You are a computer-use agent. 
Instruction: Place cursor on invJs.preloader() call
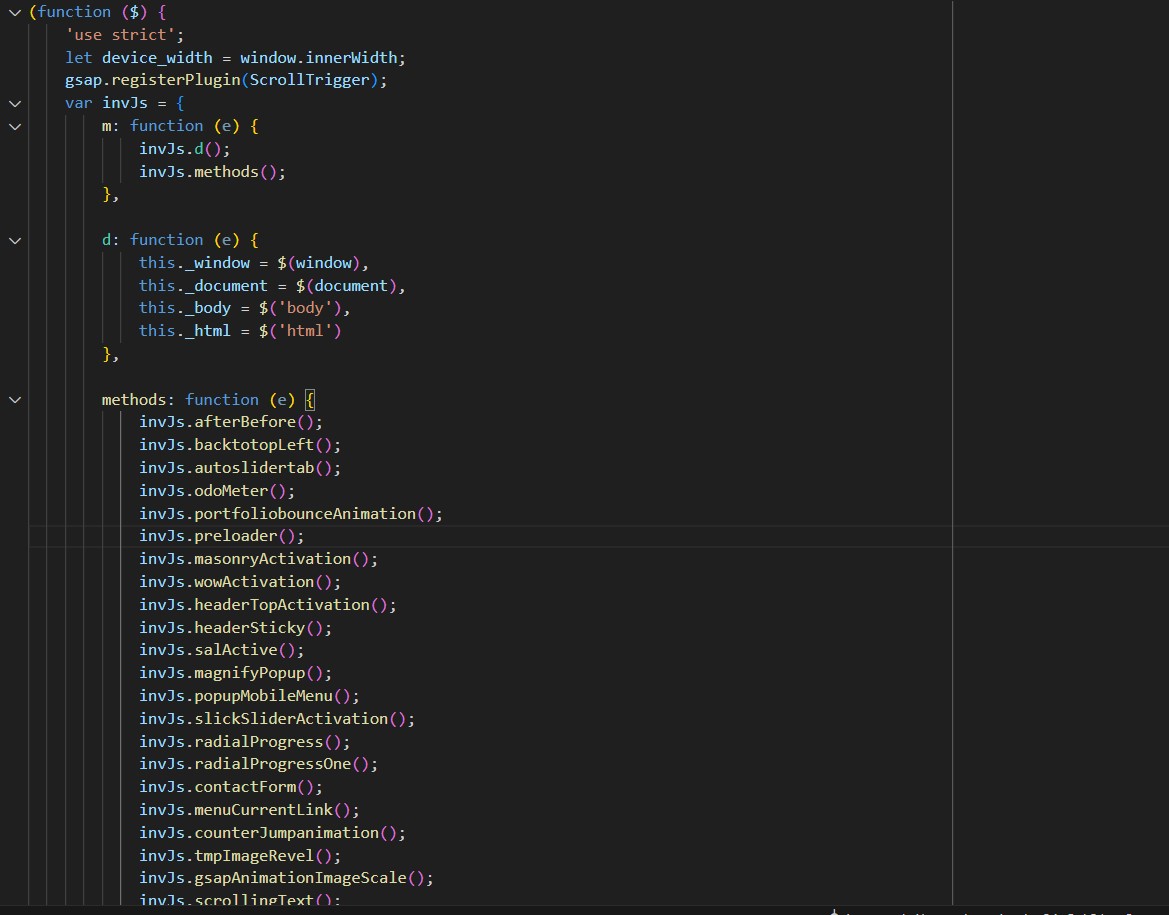[220, 535]
